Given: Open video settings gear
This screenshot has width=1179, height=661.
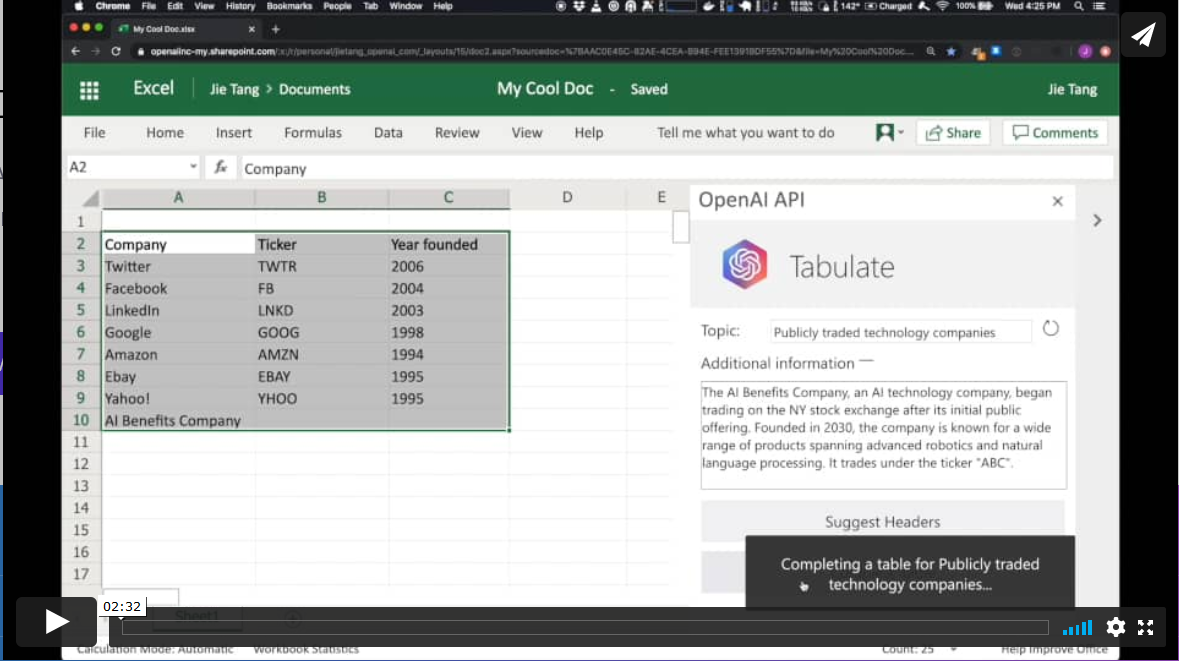Looking at the screenshot, I should point(1116,627).
